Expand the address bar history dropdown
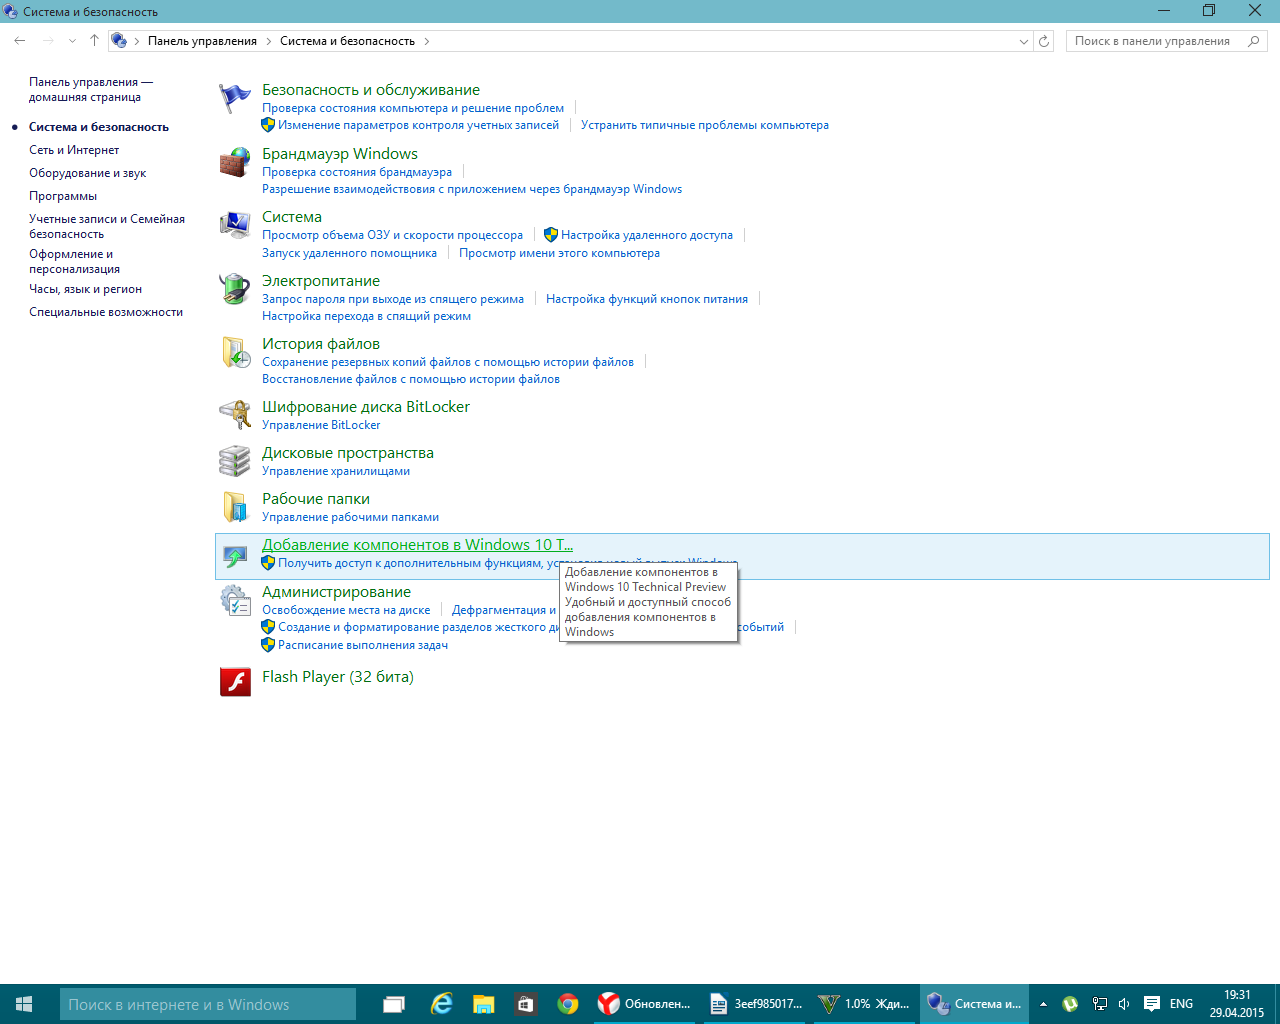 pos(1023,41)
